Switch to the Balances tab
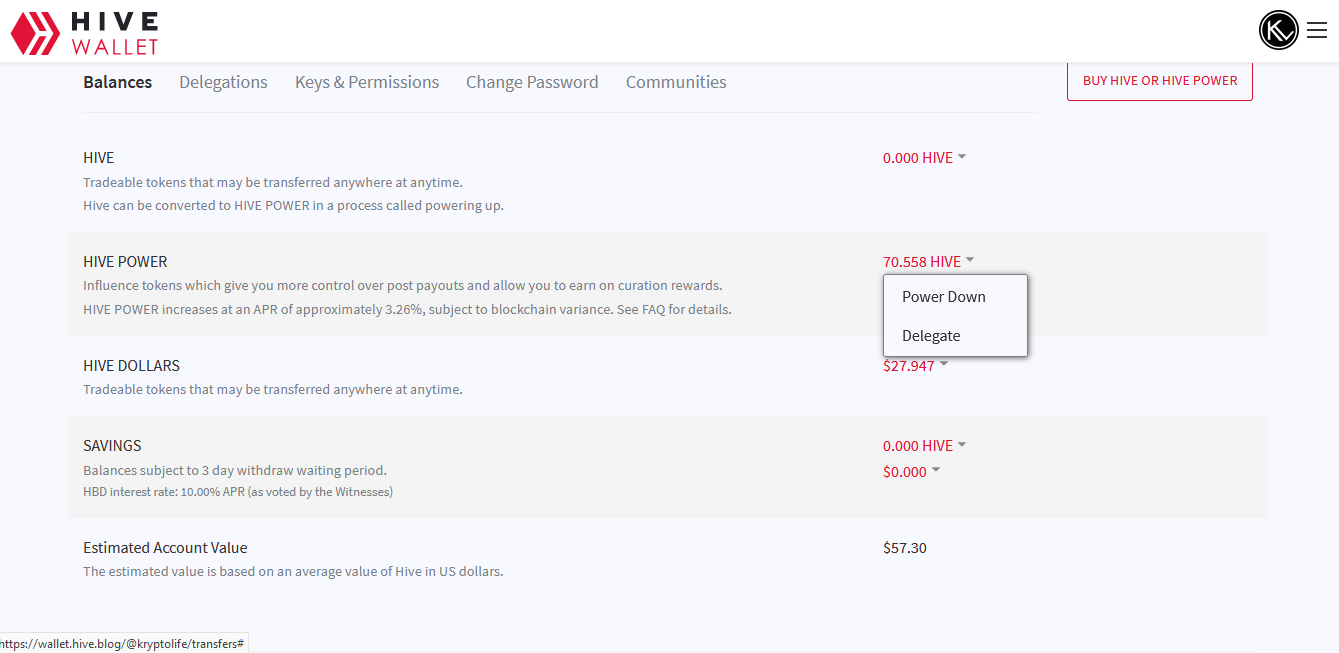The width and height of the screenshot is (1339, 653). click(x=117, y=82)
